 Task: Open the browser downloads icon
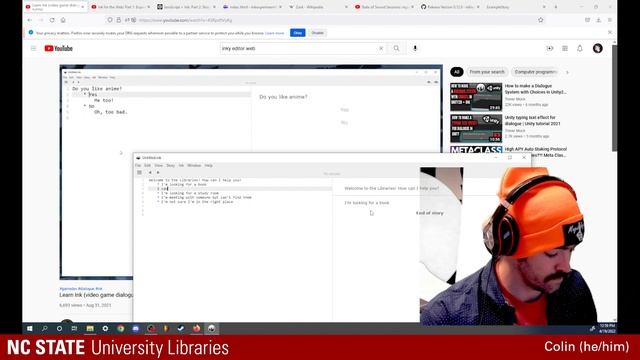(598, 20)
